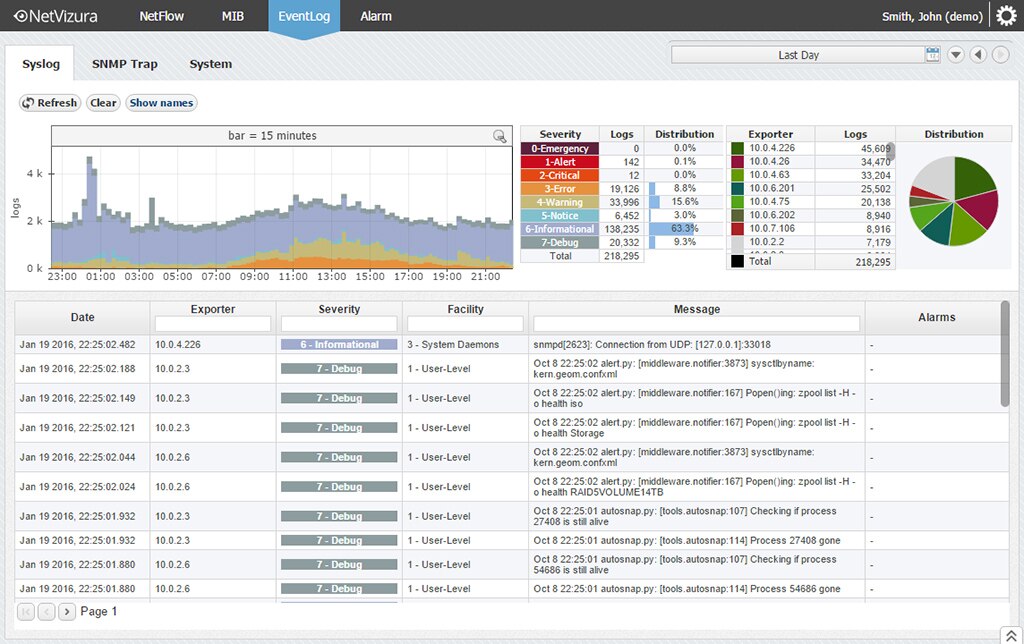The width and height of the screenshot is (1024, 644).
Task: Select the 4-Warning severity color label
Action: pyautogui.click(x=560, y=202)
